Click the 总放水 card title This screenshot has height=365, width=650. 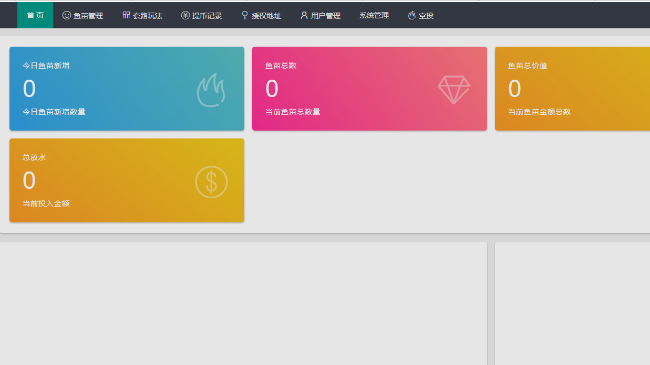click(x=34, y=157)
